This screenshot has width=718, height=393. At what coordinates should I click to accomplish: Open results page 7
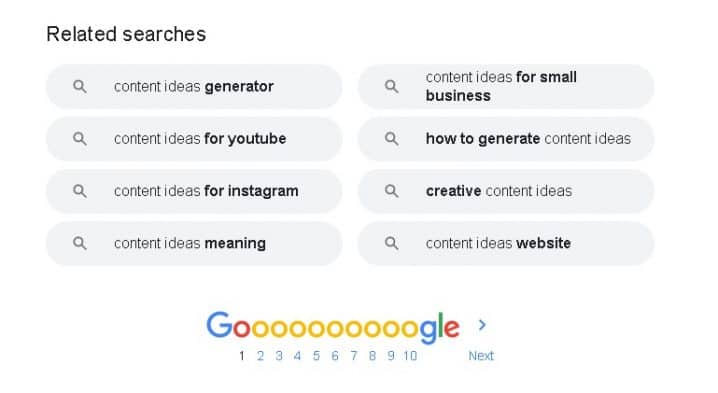354,355
